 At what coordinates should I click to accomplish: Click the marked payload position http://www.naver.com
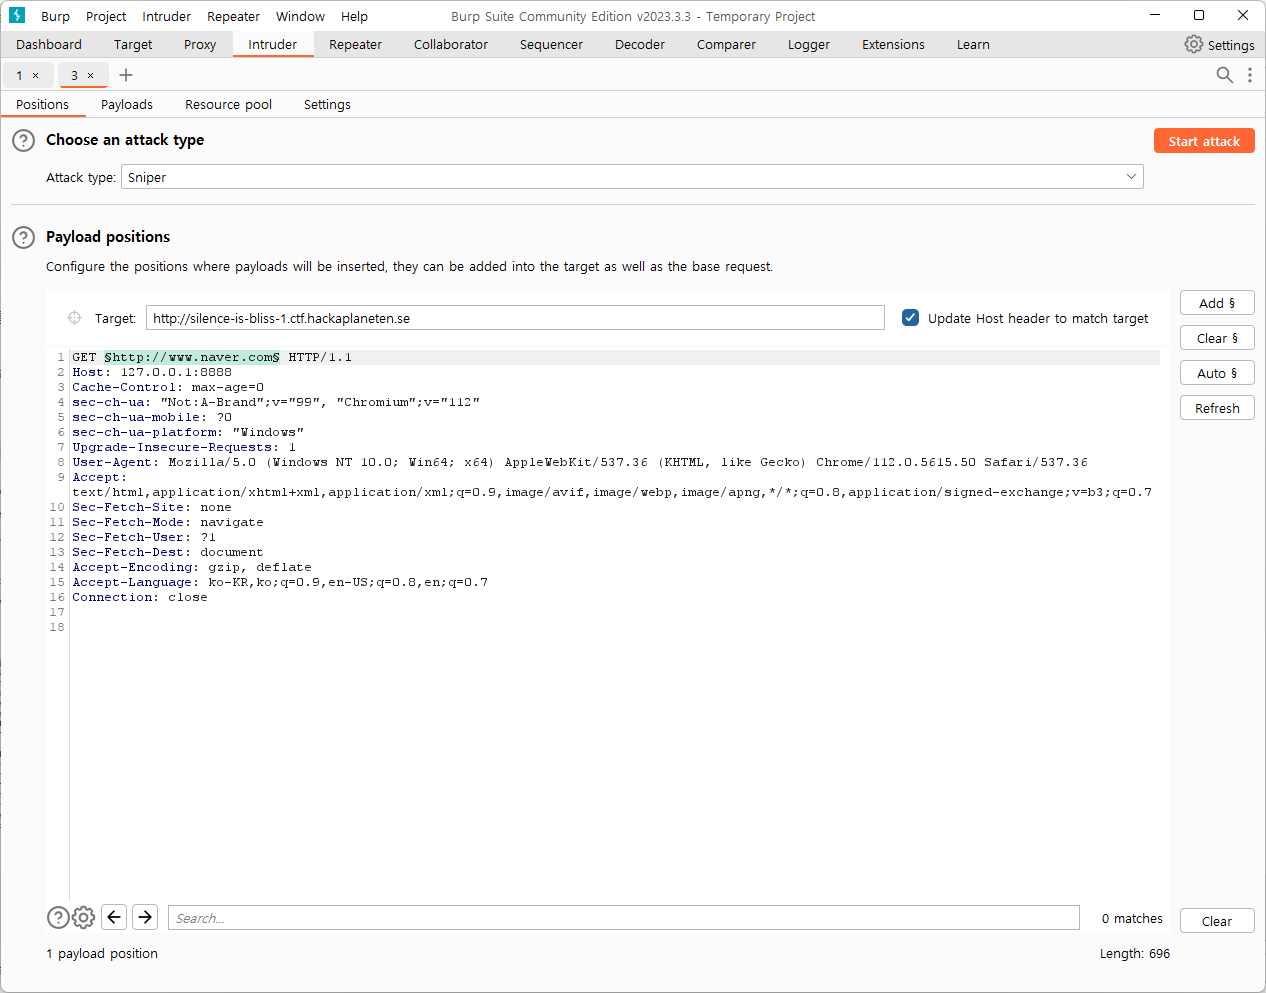pyautogui.click(x=192, y=357)
